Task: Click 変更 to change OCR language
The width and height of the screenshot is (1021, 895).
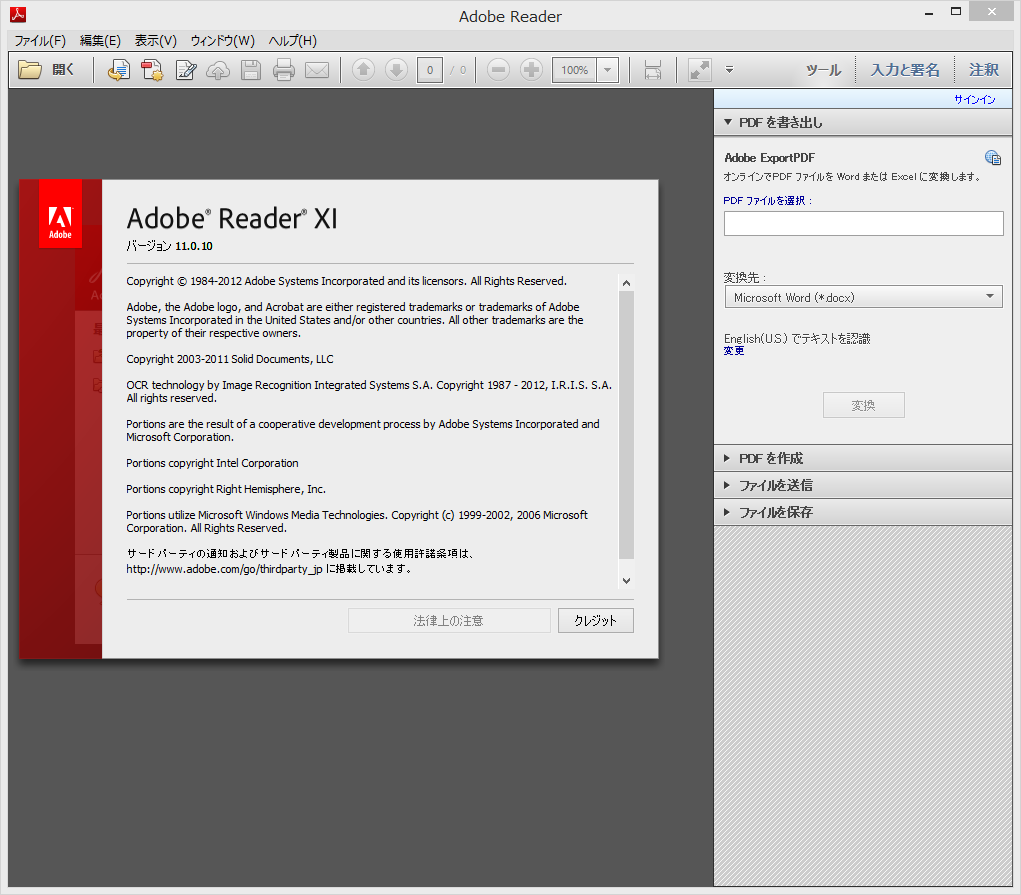Action: pos(733,350)
